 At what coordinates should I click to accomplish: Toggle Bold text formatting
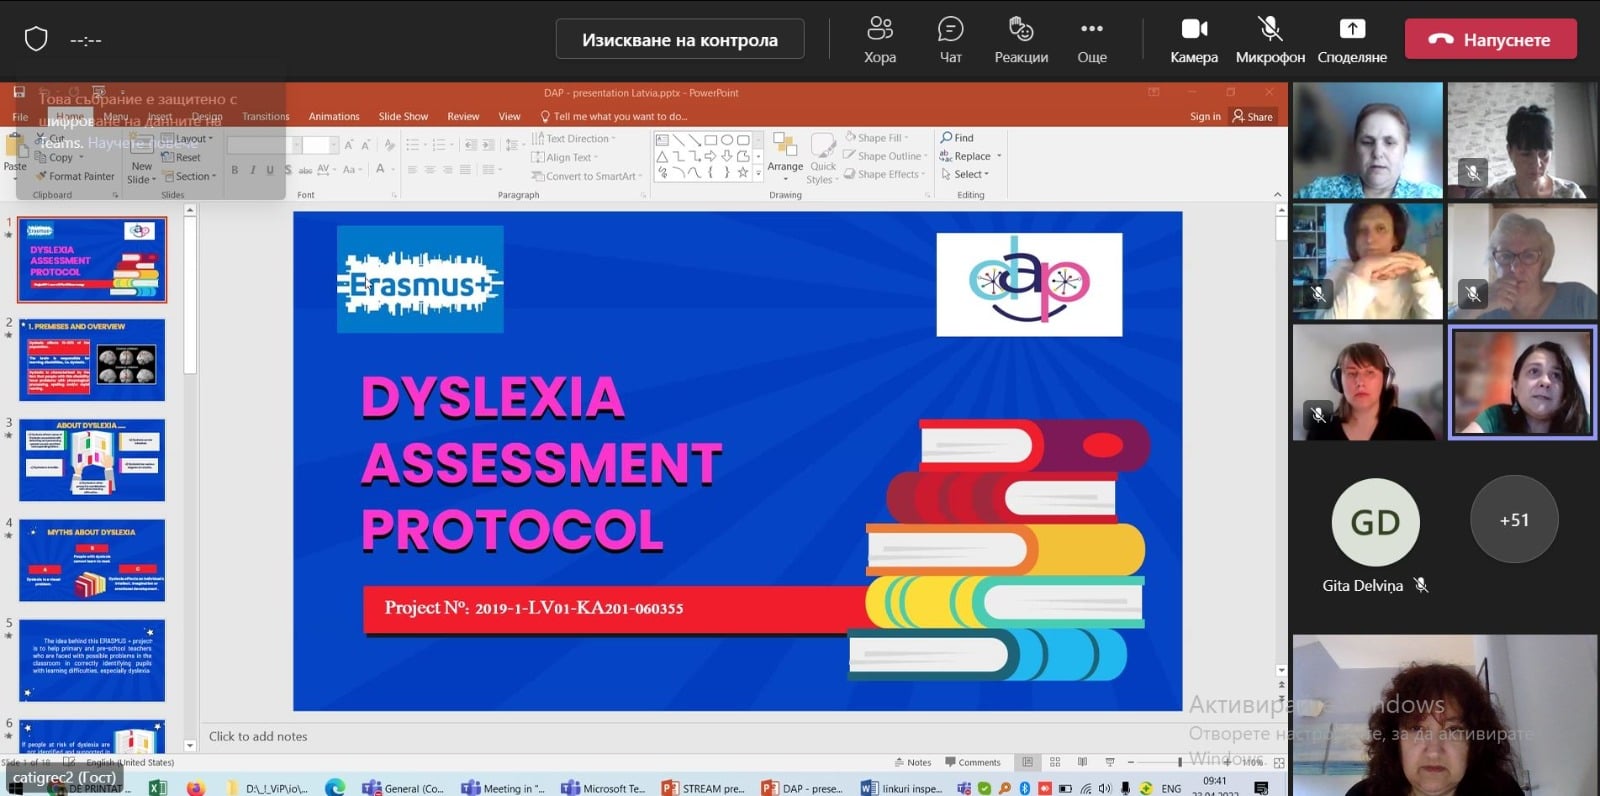(235, 170)
